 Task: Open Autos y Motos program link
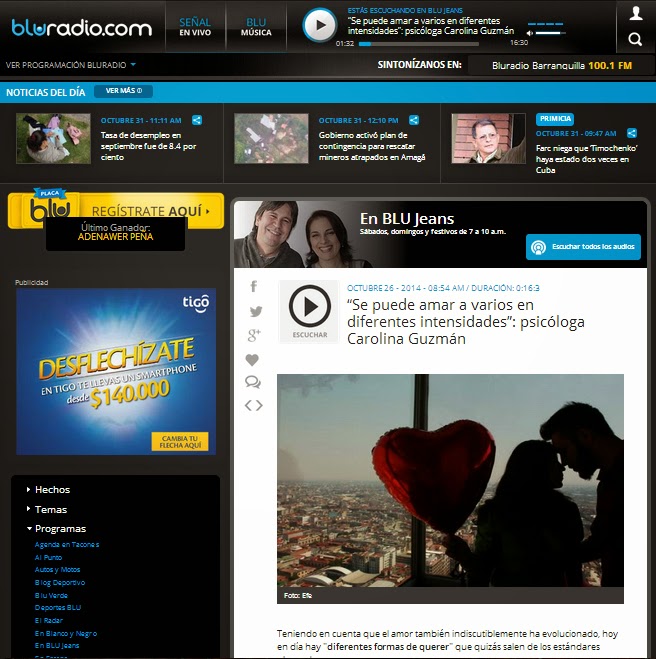(x=57, y=570)
